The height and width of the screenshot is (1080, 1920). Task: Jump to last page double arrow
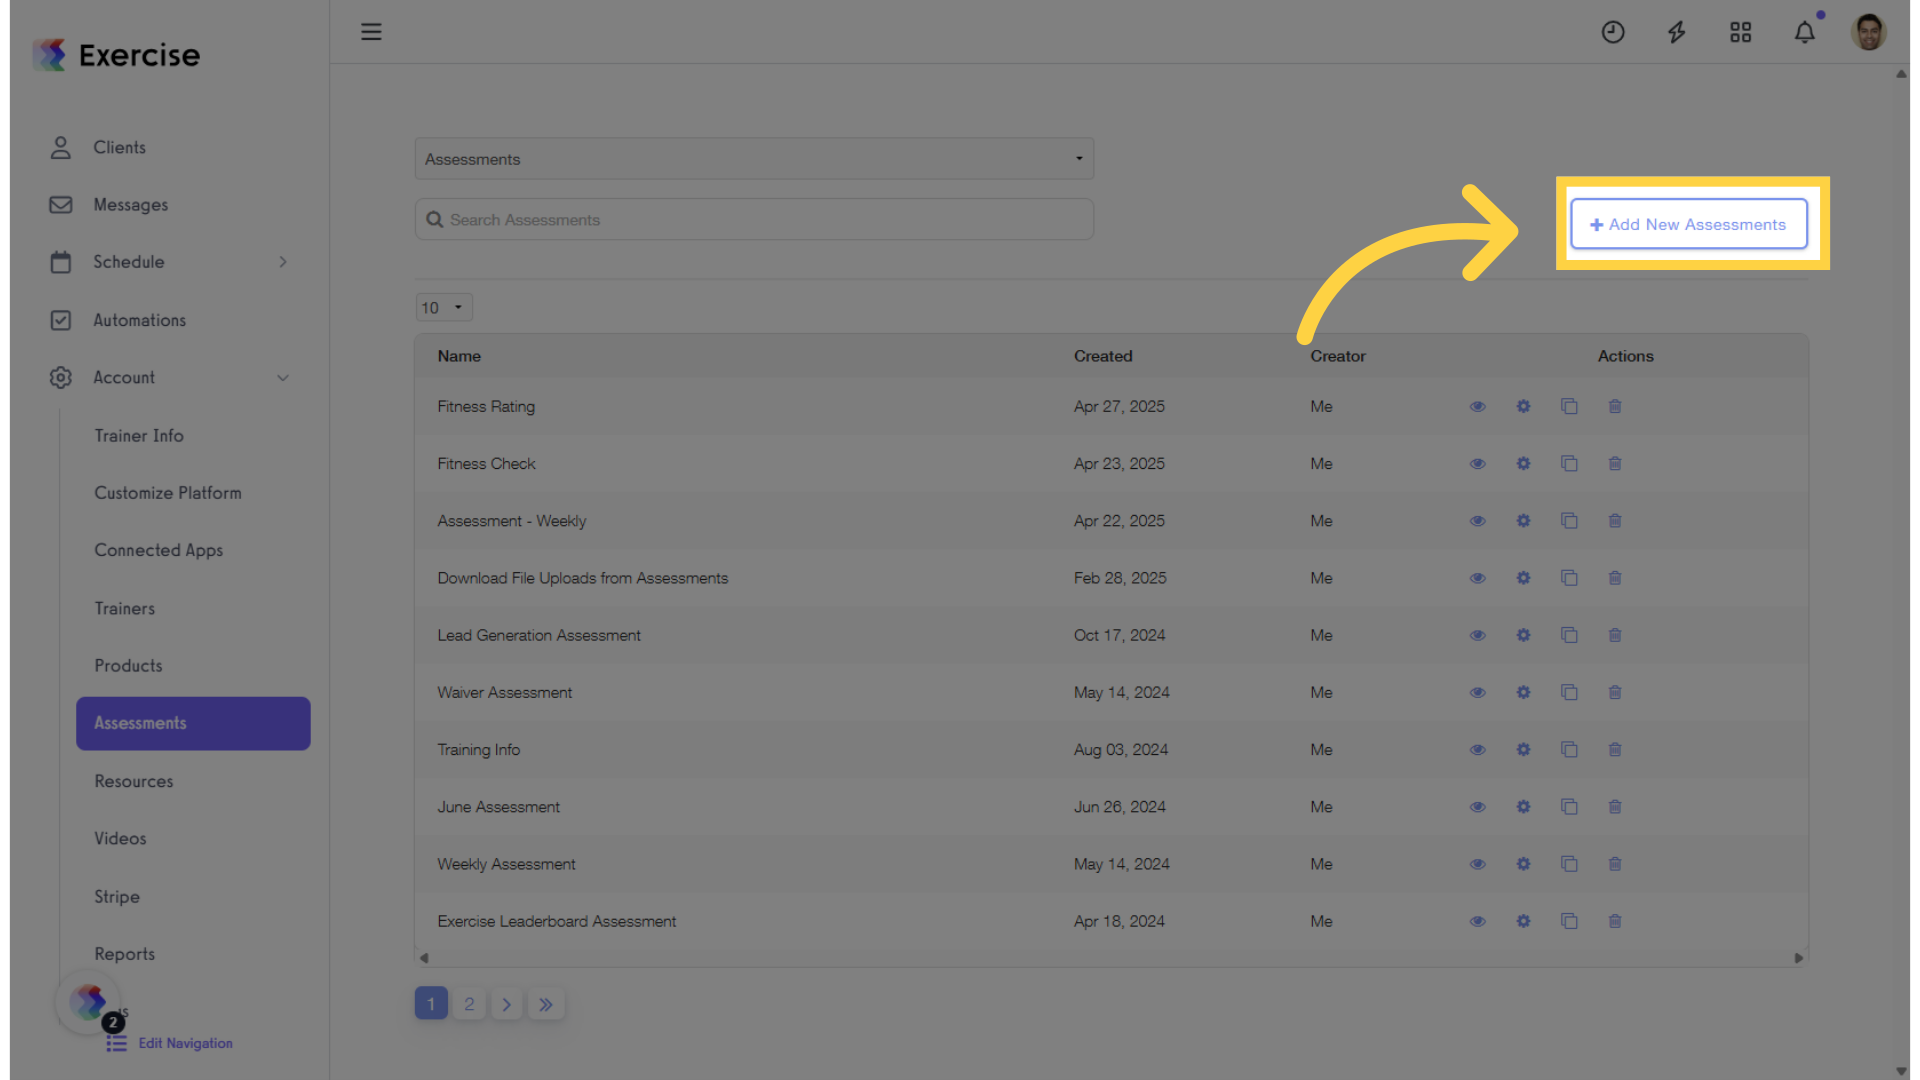546,1004
